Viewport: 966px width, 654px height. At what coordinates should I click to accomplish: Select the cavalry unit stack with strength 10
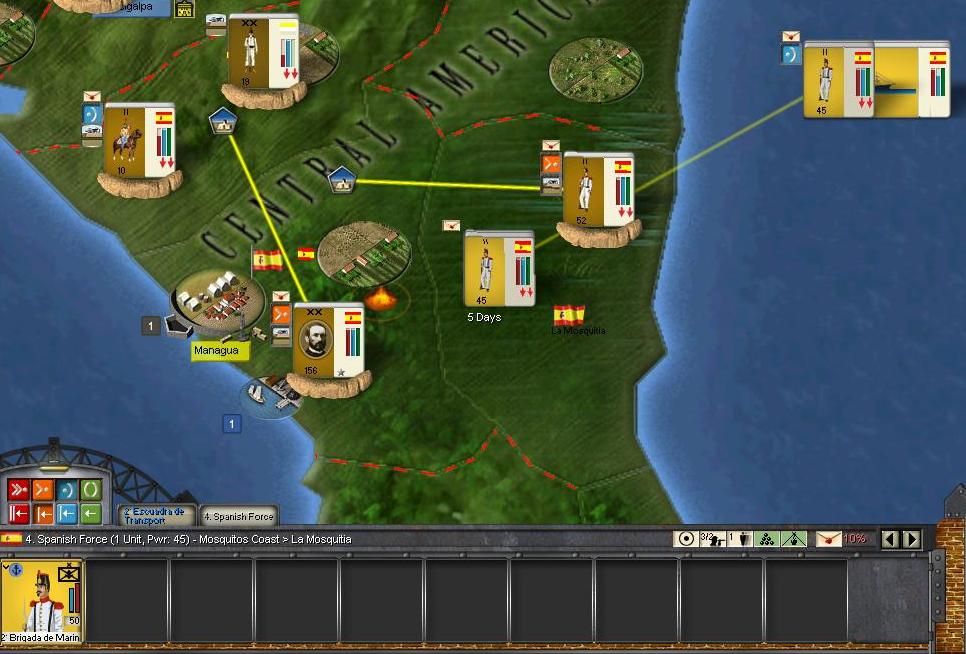click(139, 140)
